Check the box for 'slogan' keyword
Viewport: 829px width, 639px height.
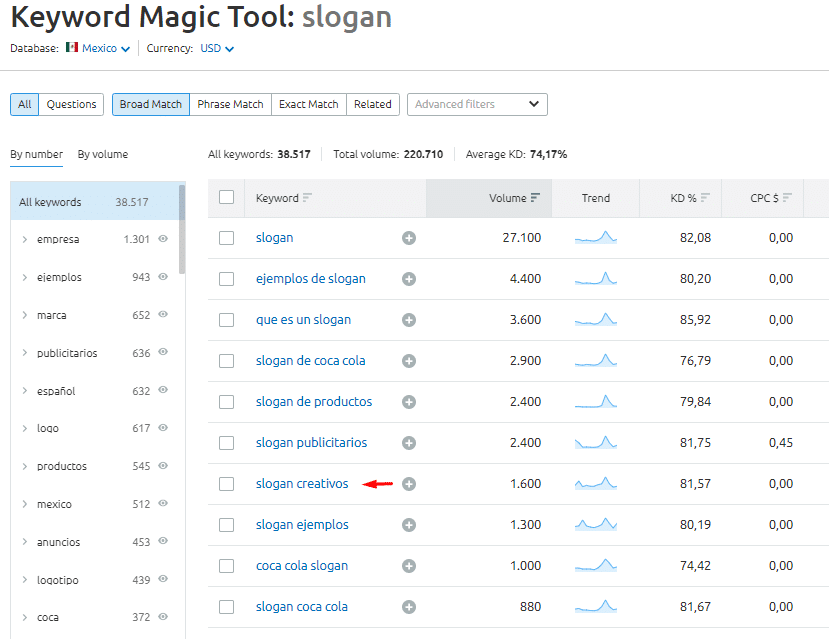226,238
